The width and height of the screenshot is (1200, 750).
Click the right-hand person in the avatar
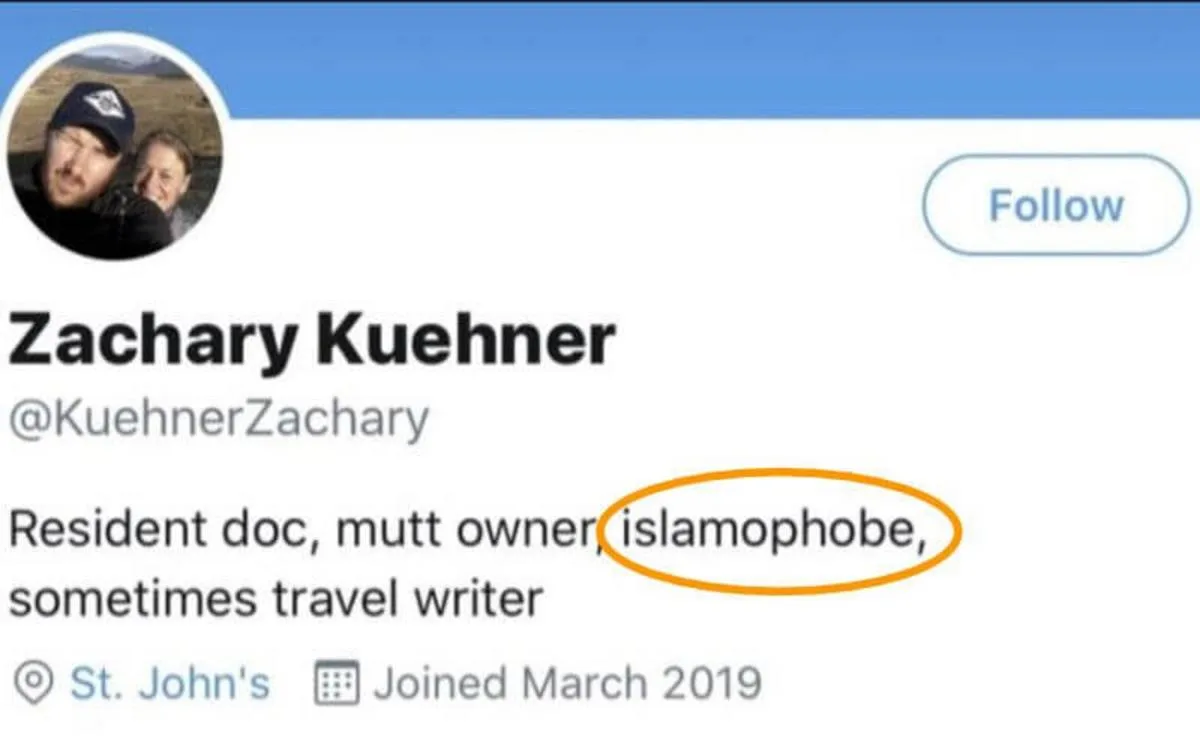[163, 178]
